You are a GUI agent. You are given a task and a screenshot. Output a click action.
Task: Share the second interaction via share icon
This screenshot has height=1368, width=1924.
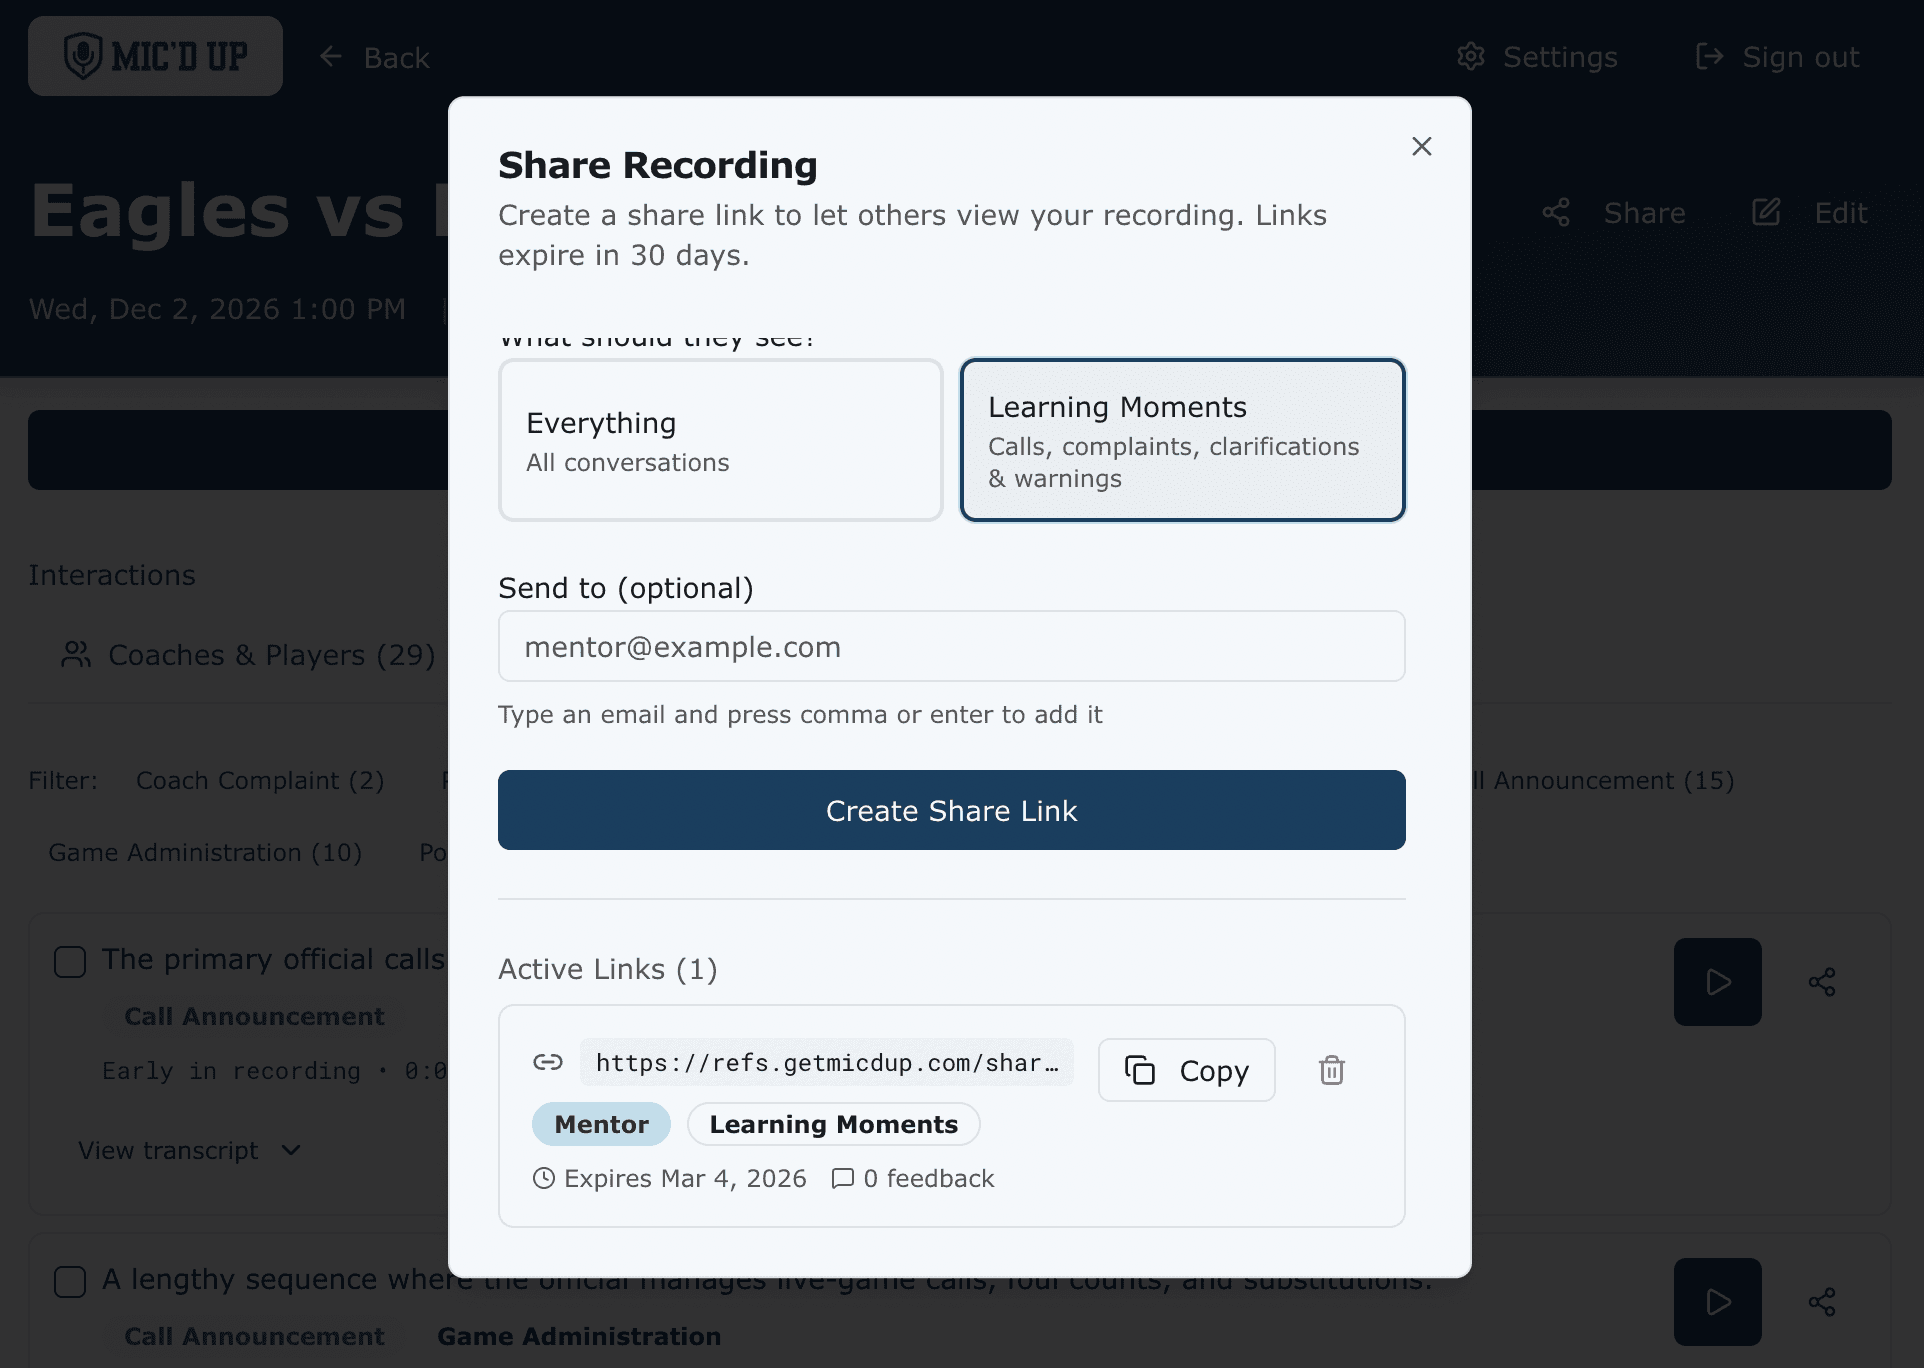(x=1822, y=1302)
